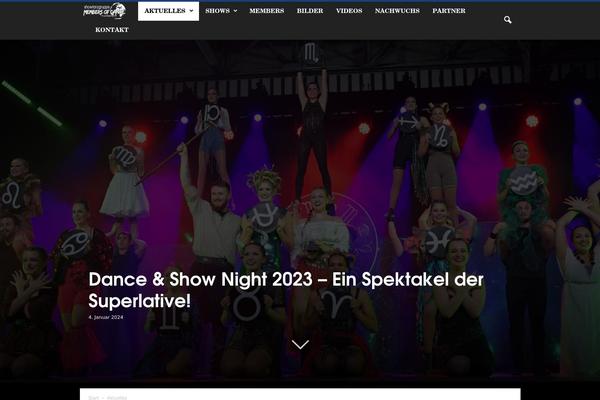Viewport: 600px width, 400px height.
Task: Go to the Kontakt page
Action: [x=112, y=30]
